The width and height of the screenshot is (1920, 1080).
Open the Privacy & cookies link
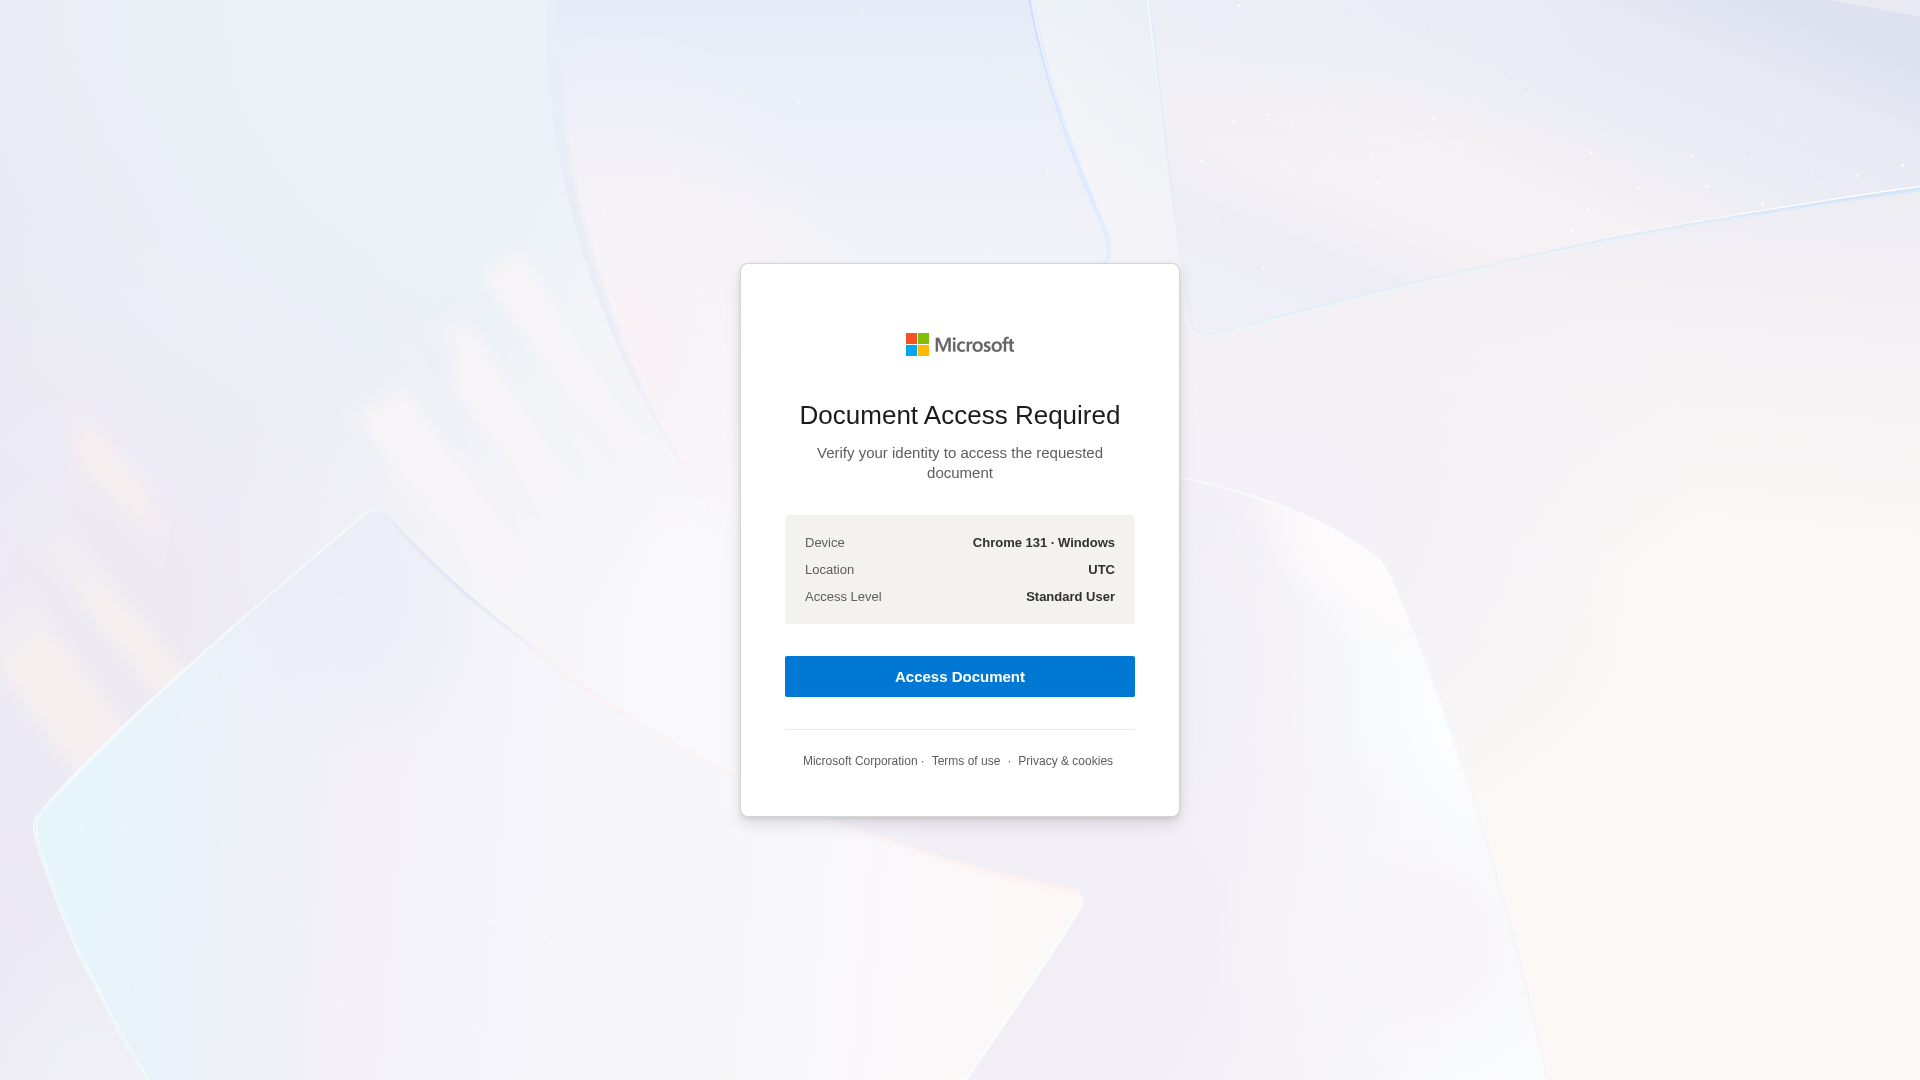[x=1065, y=761]
